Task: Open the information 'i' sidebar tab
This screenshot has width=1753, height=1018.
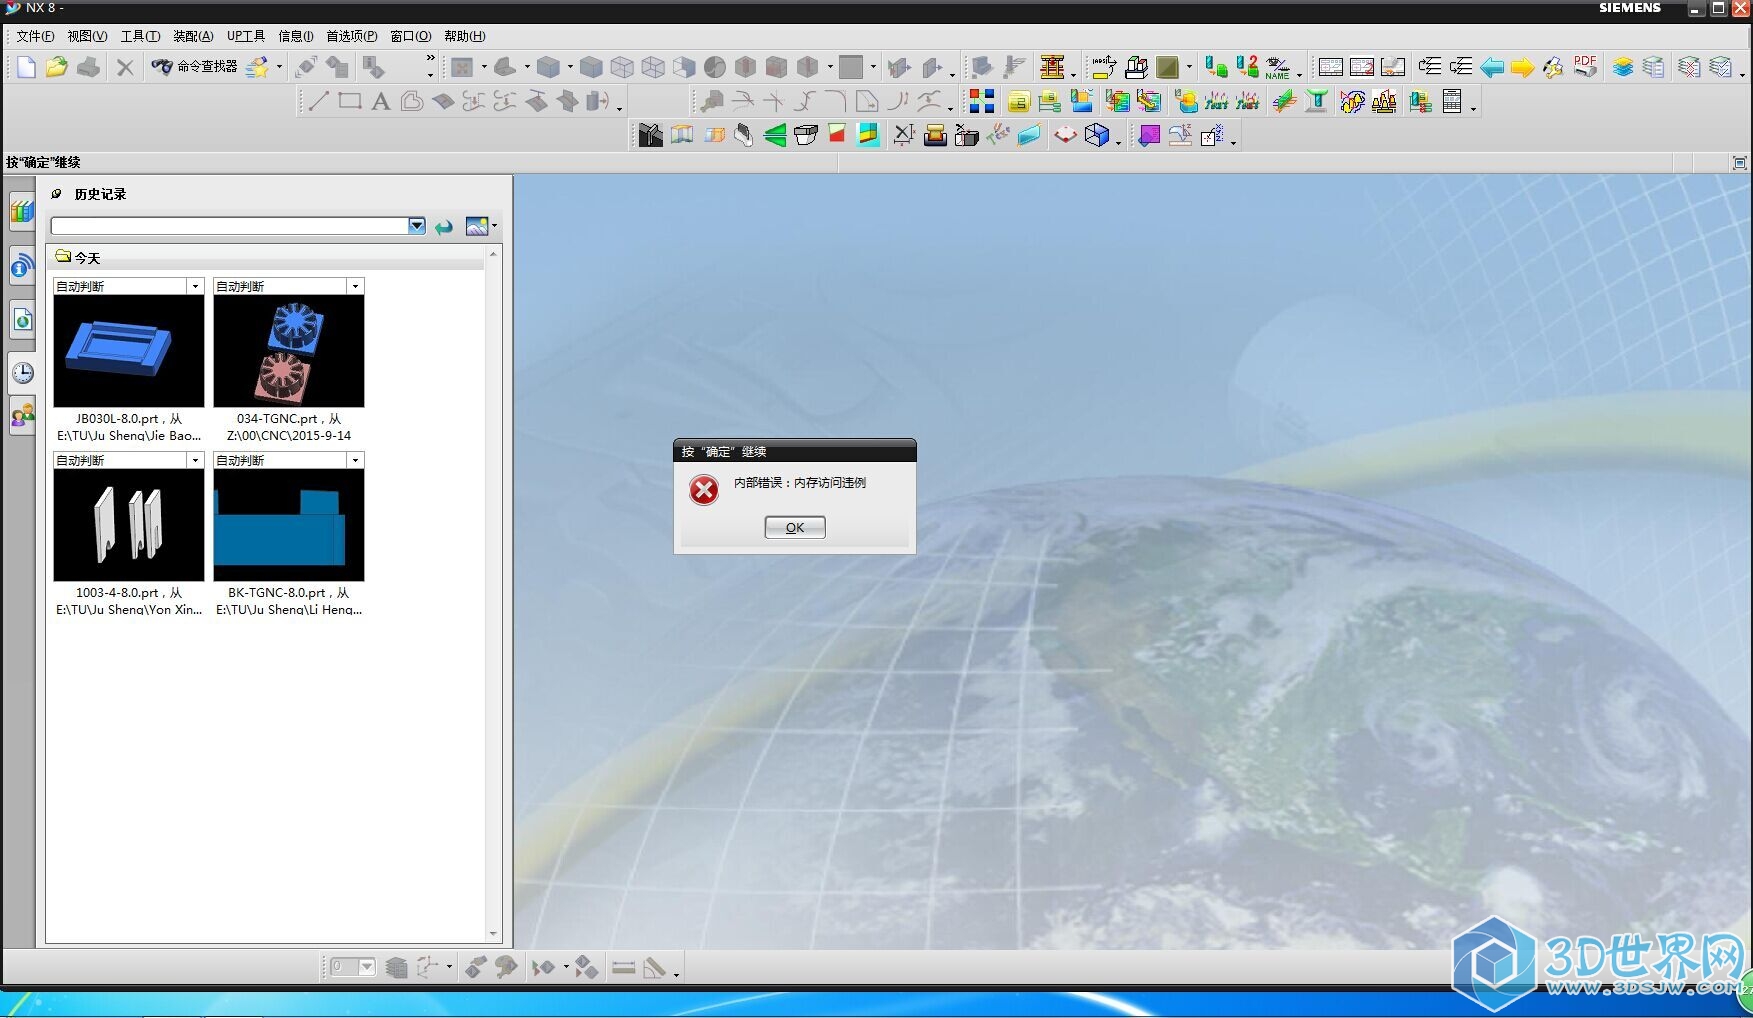Action: [22, 266]
